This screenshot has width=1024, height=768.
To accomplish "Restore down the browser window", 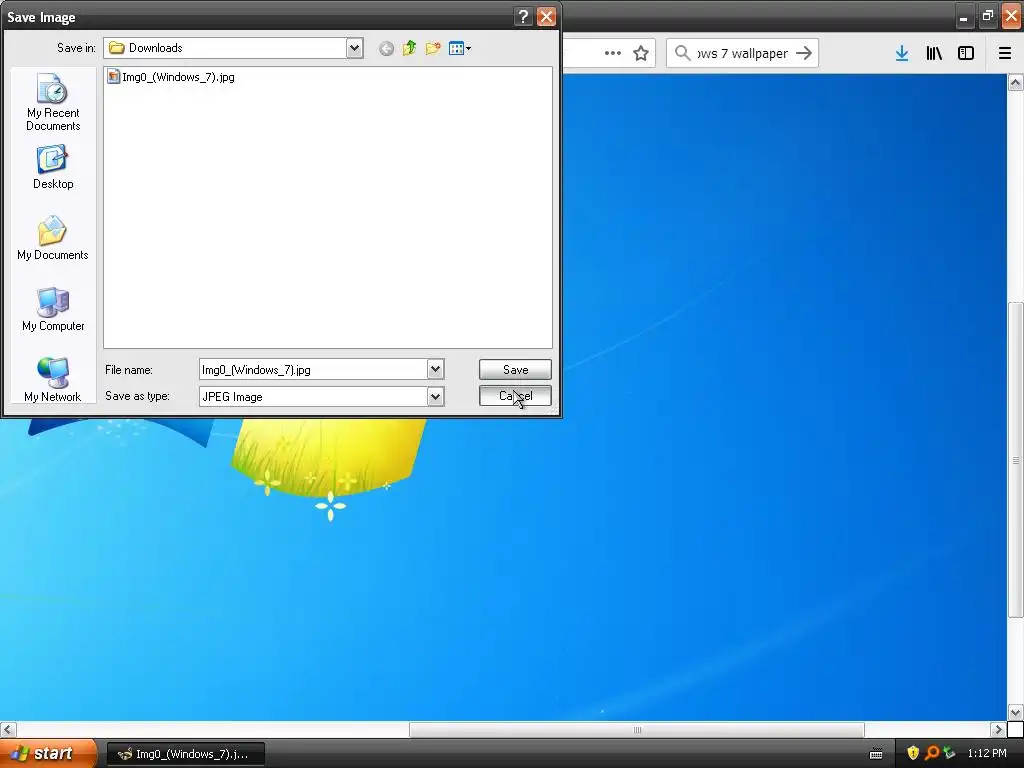I will [x=987, y=16].
